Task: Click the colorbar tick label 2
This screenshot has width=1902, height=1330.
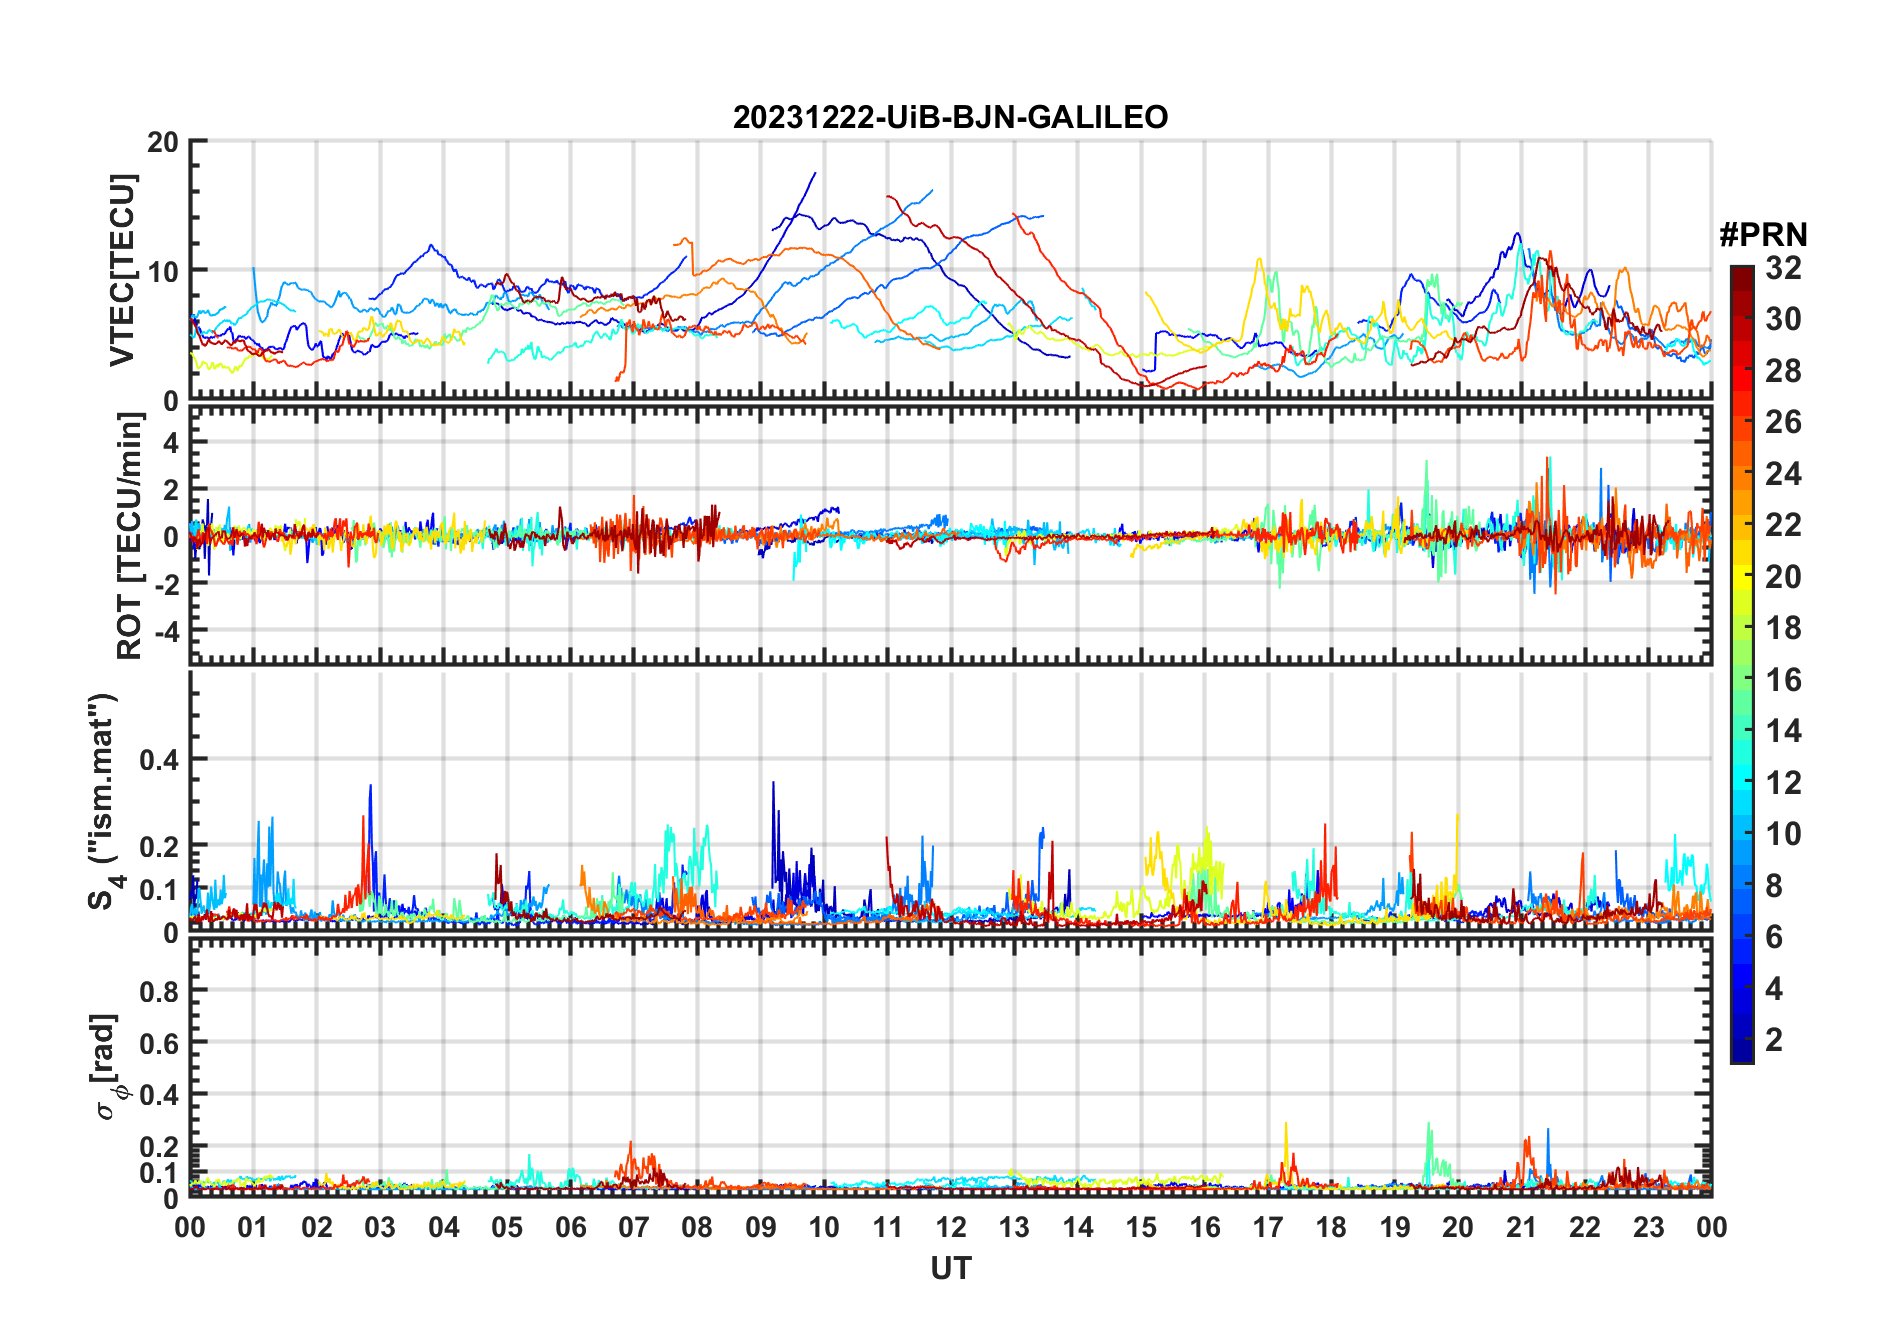Action: point(1774,1040)
